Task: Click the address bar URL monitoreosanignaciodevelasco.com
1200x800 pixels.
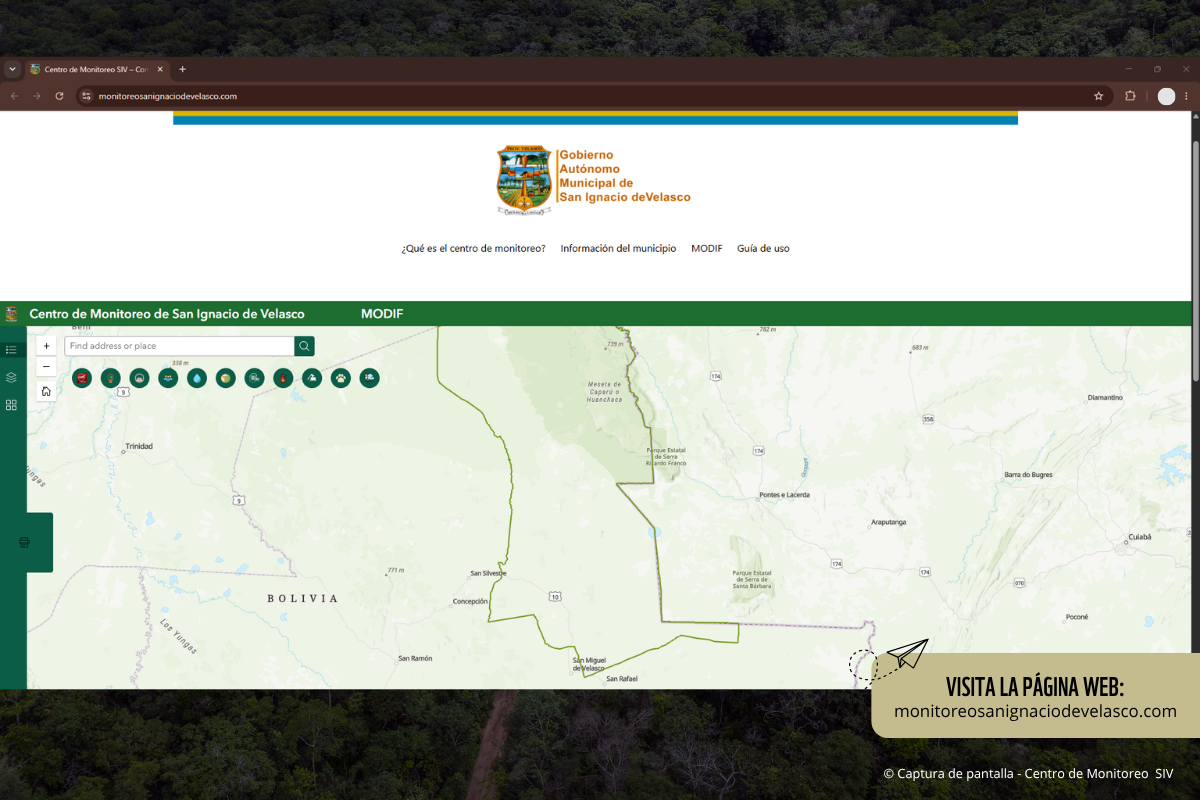Action: [x=167, y=96]
